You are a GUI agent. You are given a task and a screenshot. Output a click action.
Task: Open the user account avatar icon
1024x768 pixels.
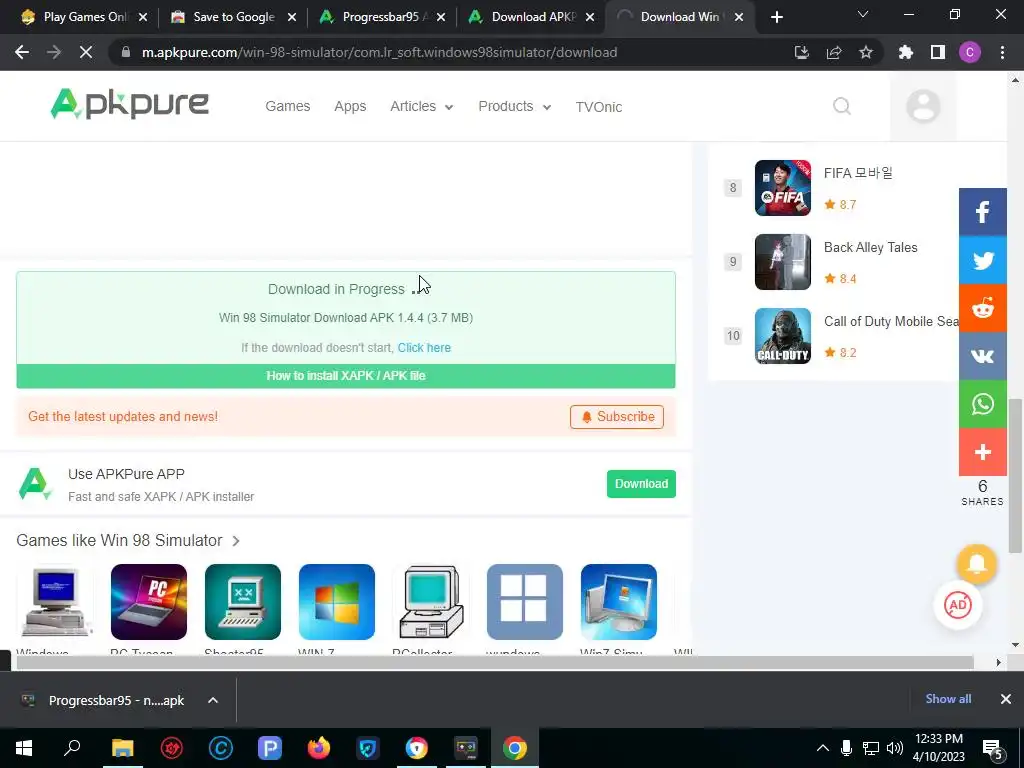click(923, 106)
